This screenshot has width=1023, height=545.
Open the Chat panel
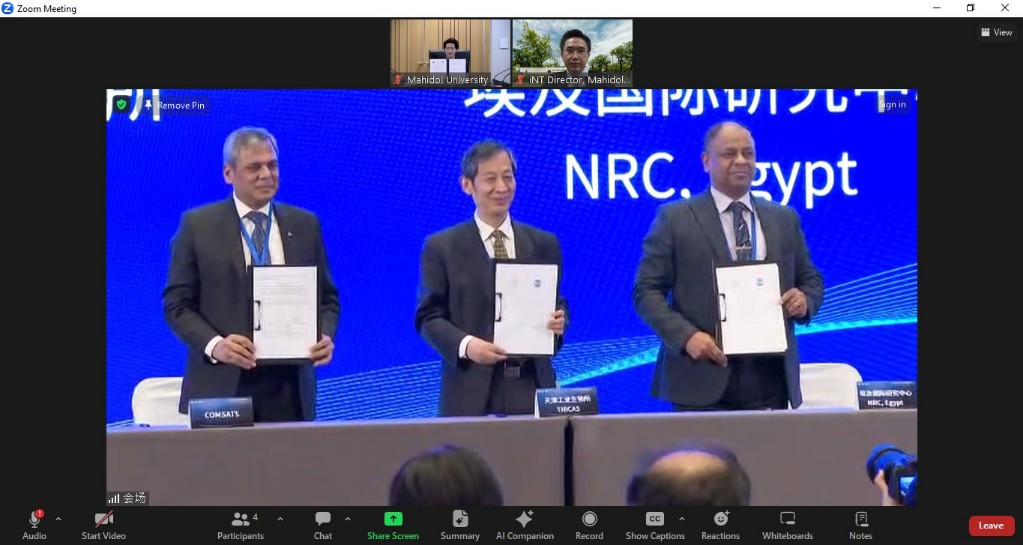[x=323, y=525]
